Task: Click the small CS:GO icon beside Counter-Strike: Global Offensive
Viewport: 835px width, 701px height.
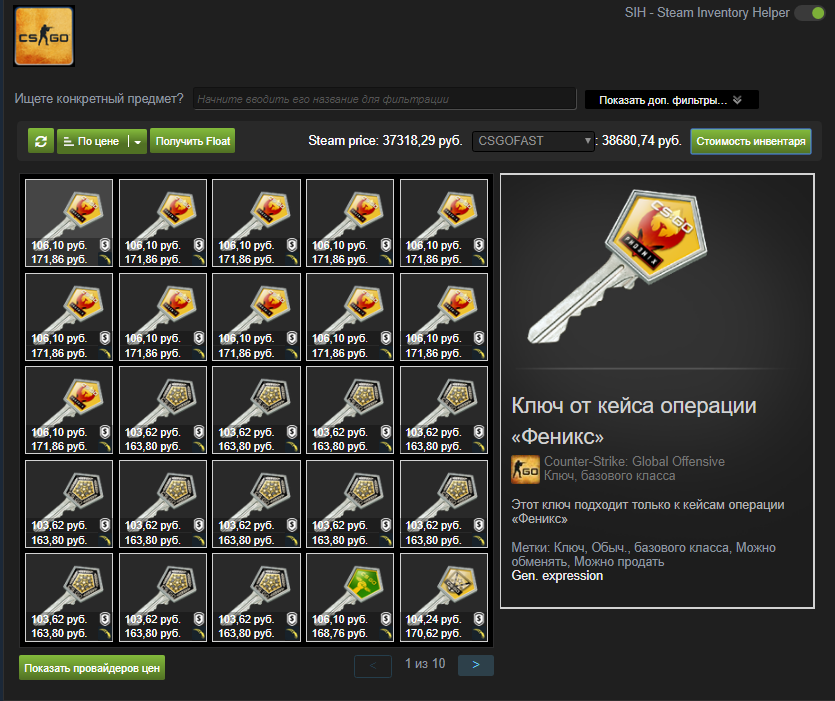Action: 525,469
